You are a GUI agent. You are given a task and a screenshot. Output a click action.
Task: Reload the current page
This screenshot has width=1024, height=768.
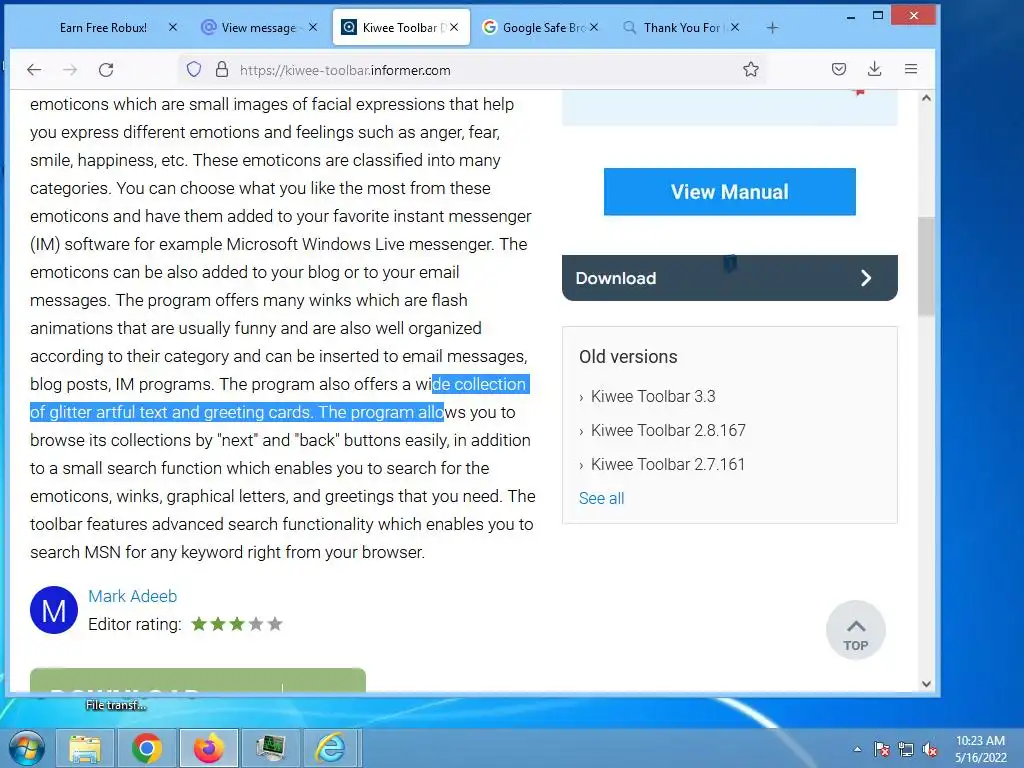coord(106,70)
